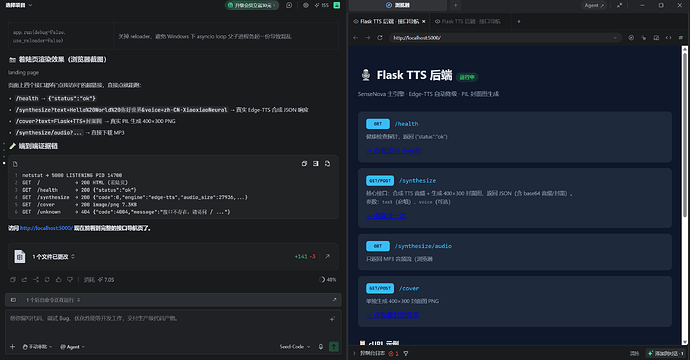The width and height of the screenshot is (690, 360).
Task: Click the insert icon on the code block
Action: click(x=316, y=164)
